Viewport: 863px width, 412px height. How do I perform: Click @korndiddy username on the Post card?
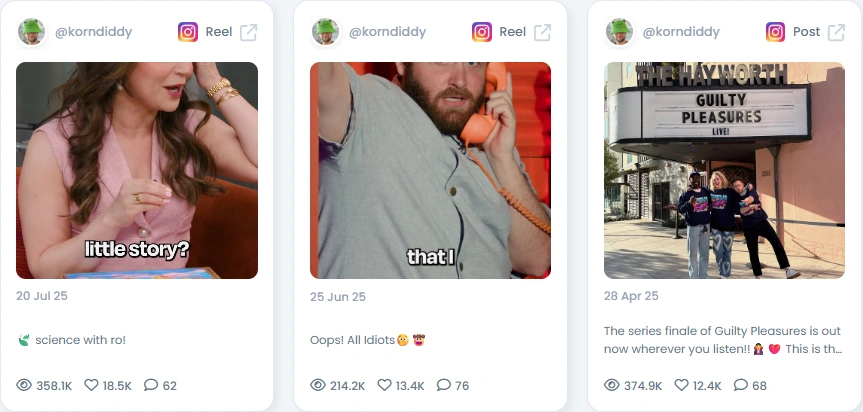(681, 32)
